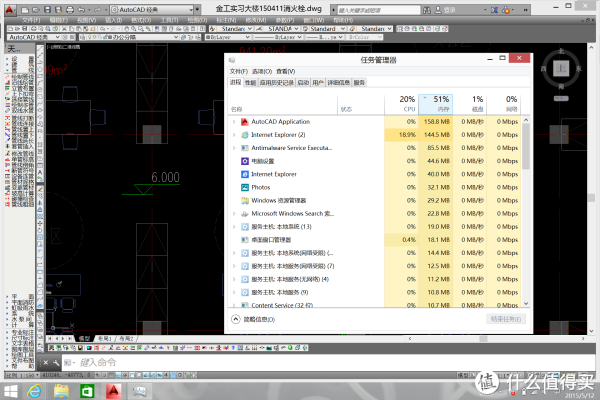Click the binoculars search icon in title bar
The width and height of the screenshot is (600, 400).
[x=427, y=10]
